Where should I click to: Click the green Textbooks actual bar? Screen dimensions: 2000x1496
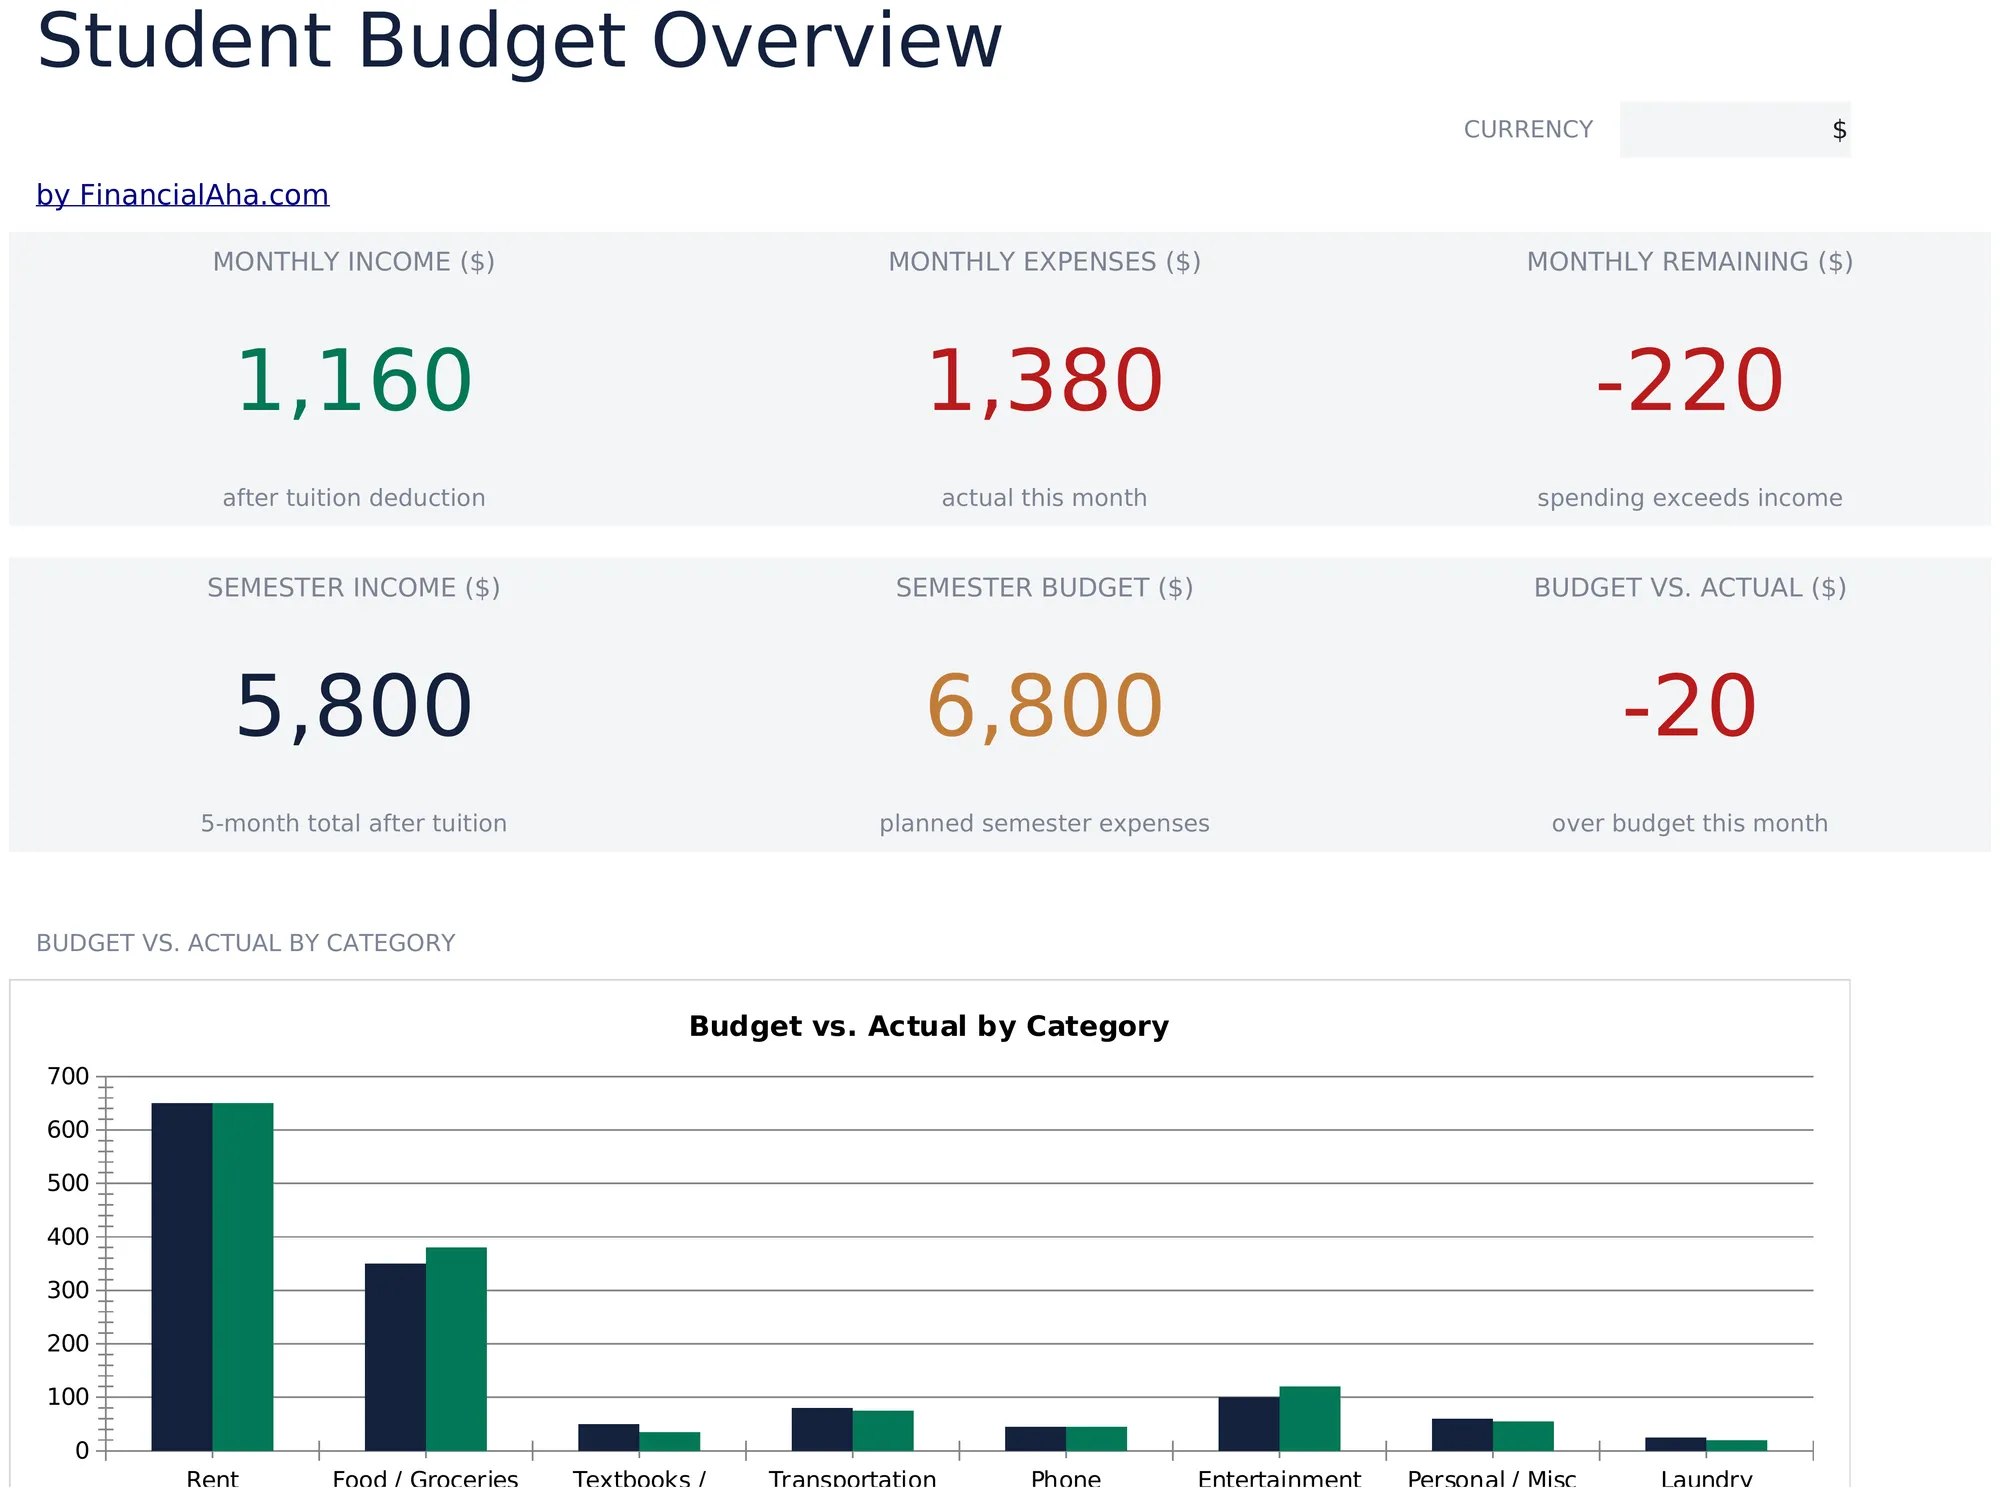point(670,1441)
